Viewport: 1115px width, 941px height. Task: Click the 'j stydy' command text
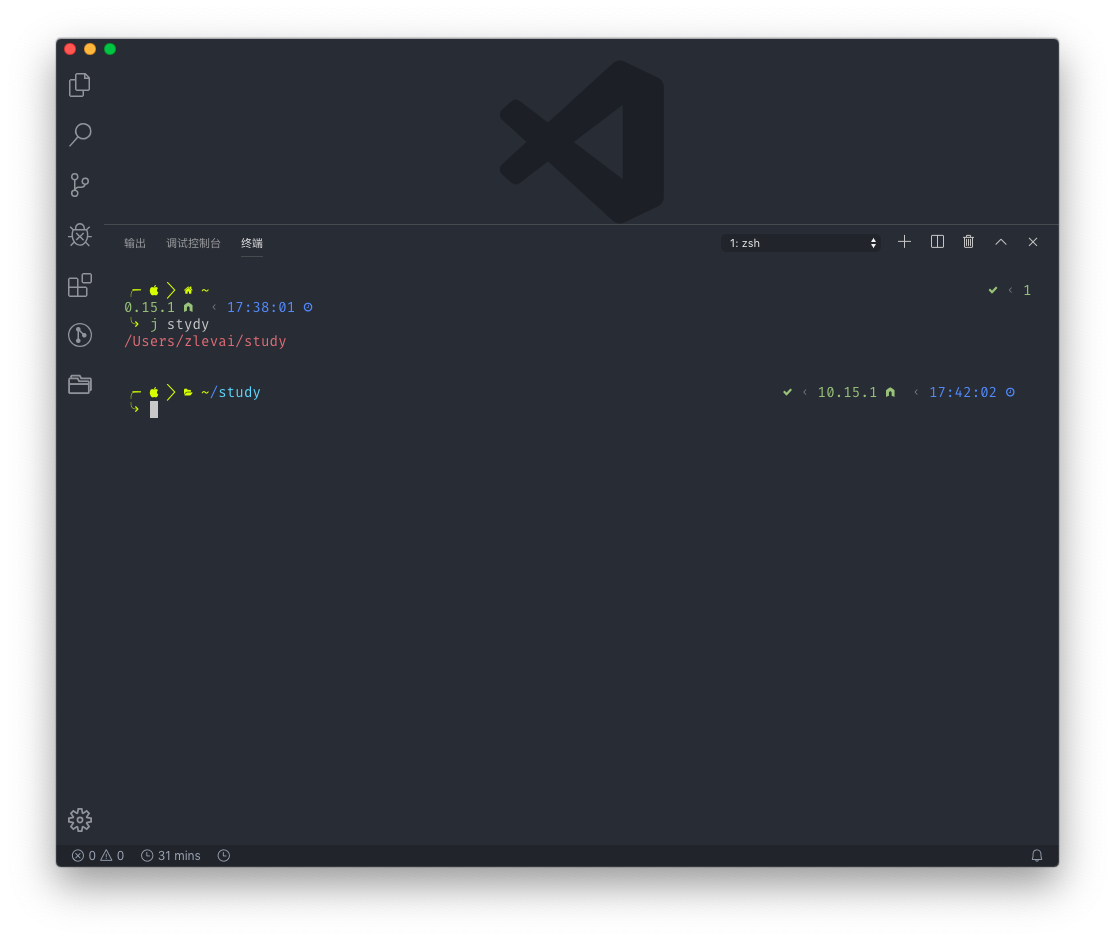[x=180, y=324]
